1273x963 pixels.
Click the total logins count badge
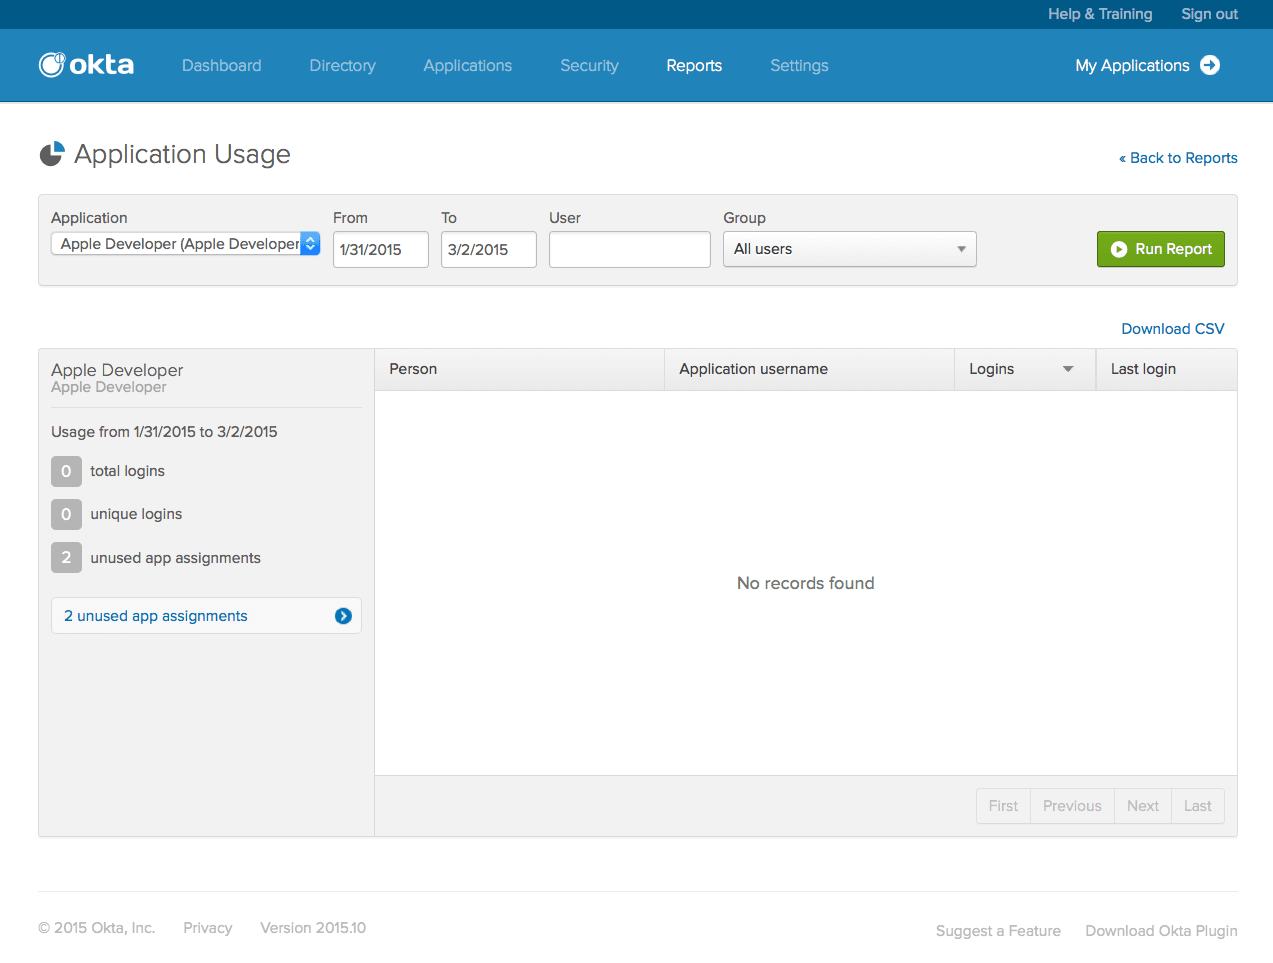point(66,471)
